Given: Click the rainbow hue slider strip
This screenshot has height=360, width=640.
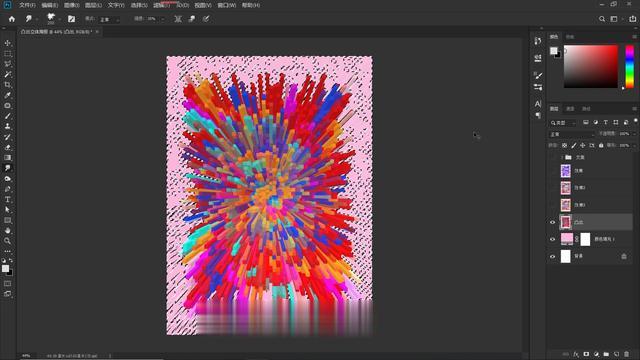Looking at the screenshot, I should pos(629,67).
